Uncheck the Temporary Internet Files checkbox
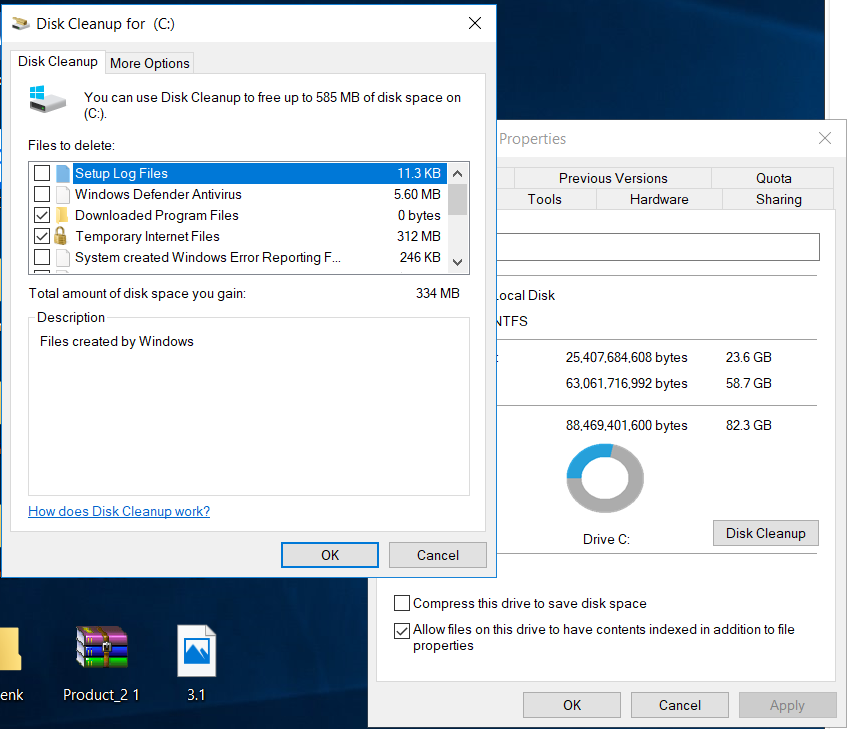 42,236
